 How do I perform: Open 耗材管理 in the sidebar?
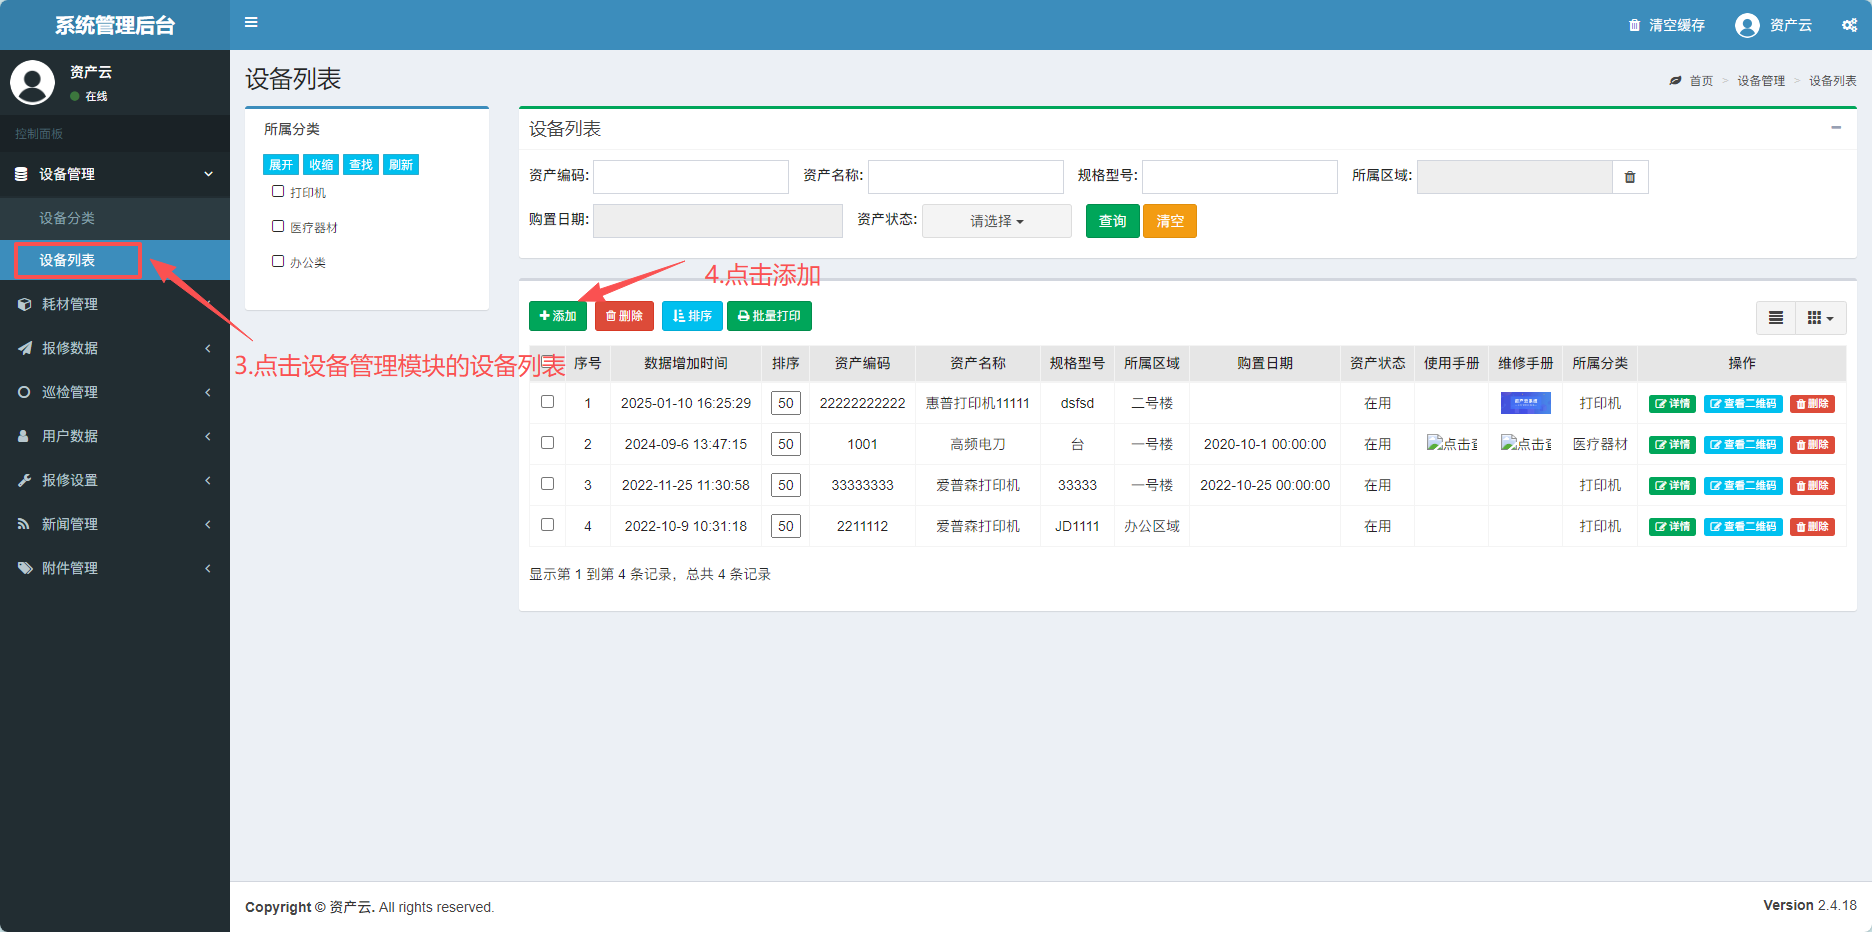70,304
